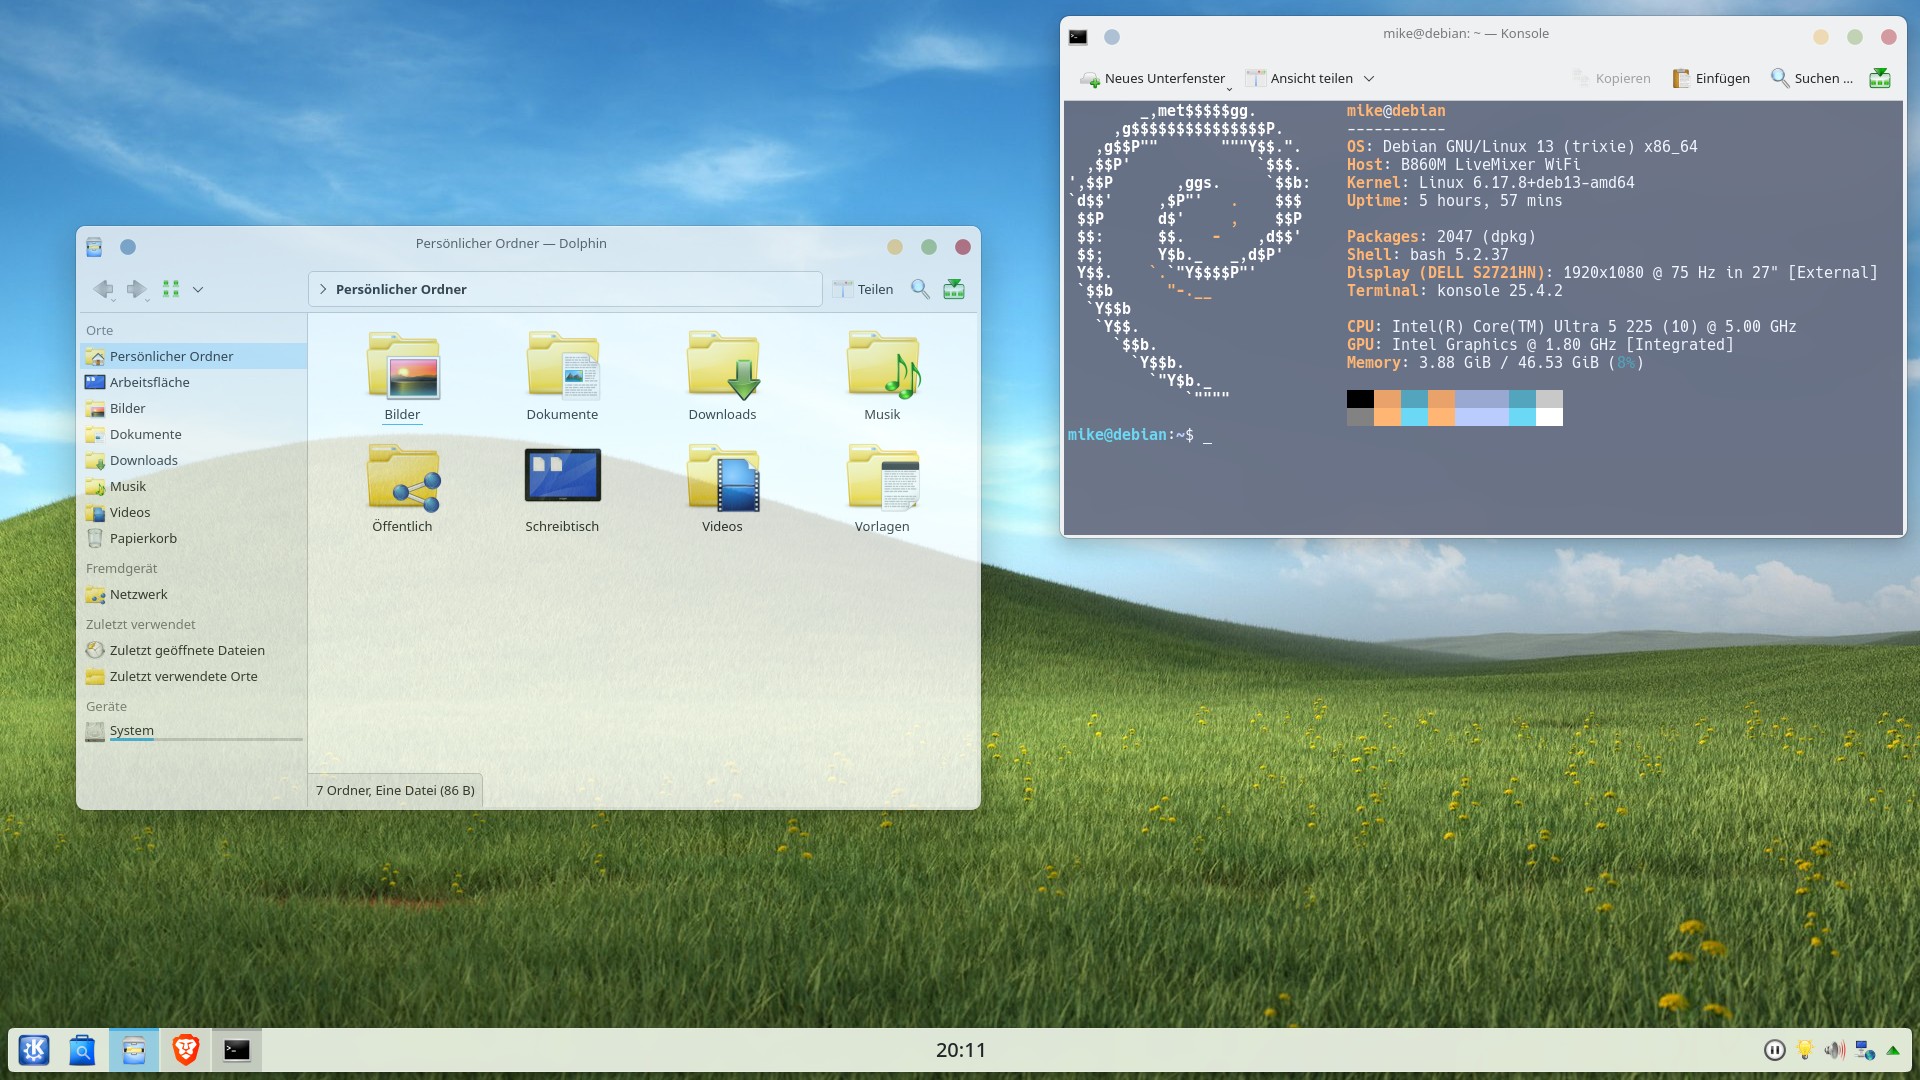Click the Konsole green menu icon
1920x1080 pixels.
(x=1880, y=78)
